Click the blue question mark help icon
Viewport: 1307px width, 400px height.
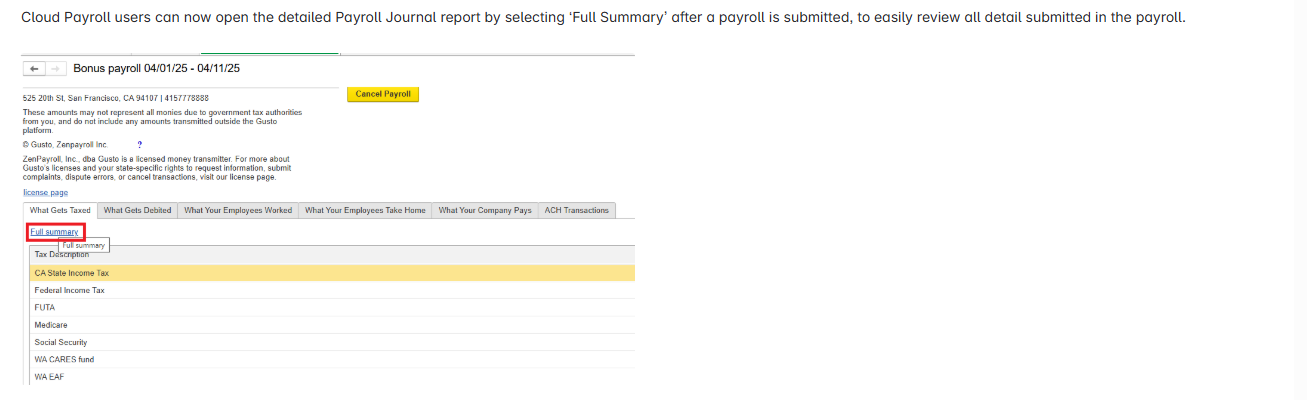[x=139, y=145]
